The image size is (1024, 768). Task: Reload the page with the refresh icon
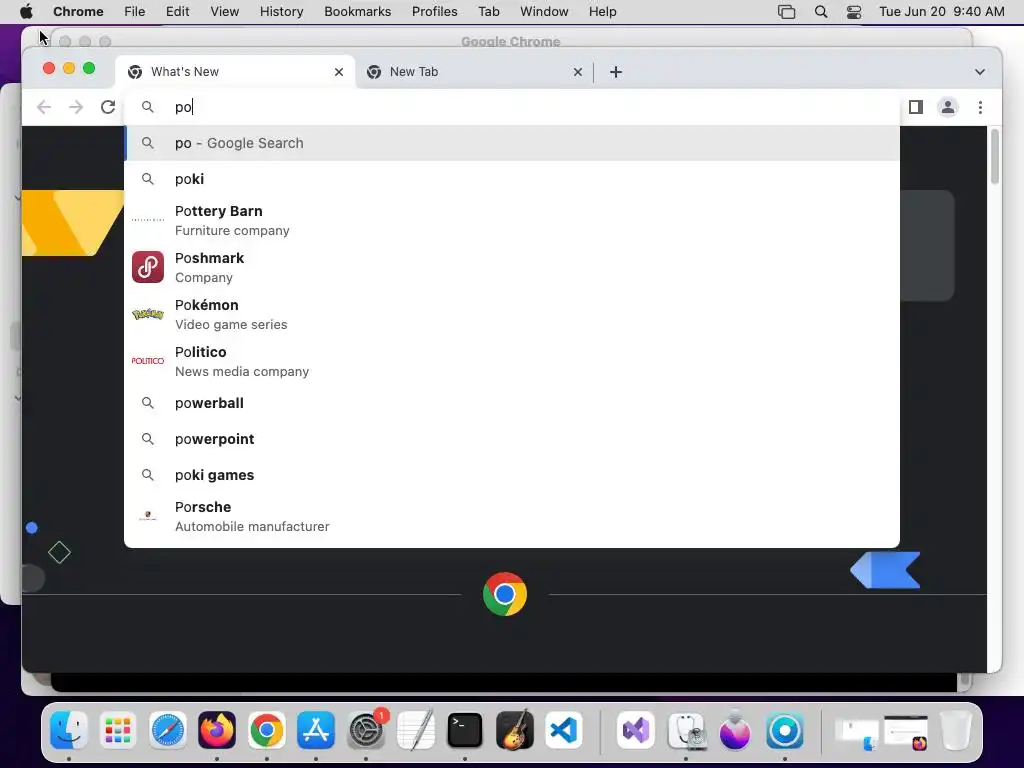(108, 107)
